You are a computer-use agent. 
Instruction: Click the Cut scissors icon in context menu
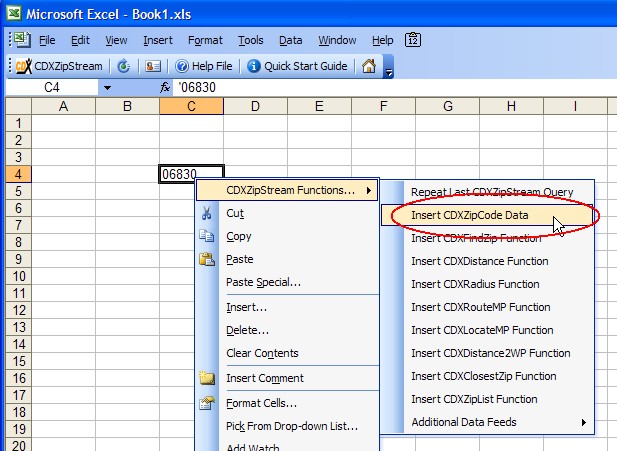(207, 213)
